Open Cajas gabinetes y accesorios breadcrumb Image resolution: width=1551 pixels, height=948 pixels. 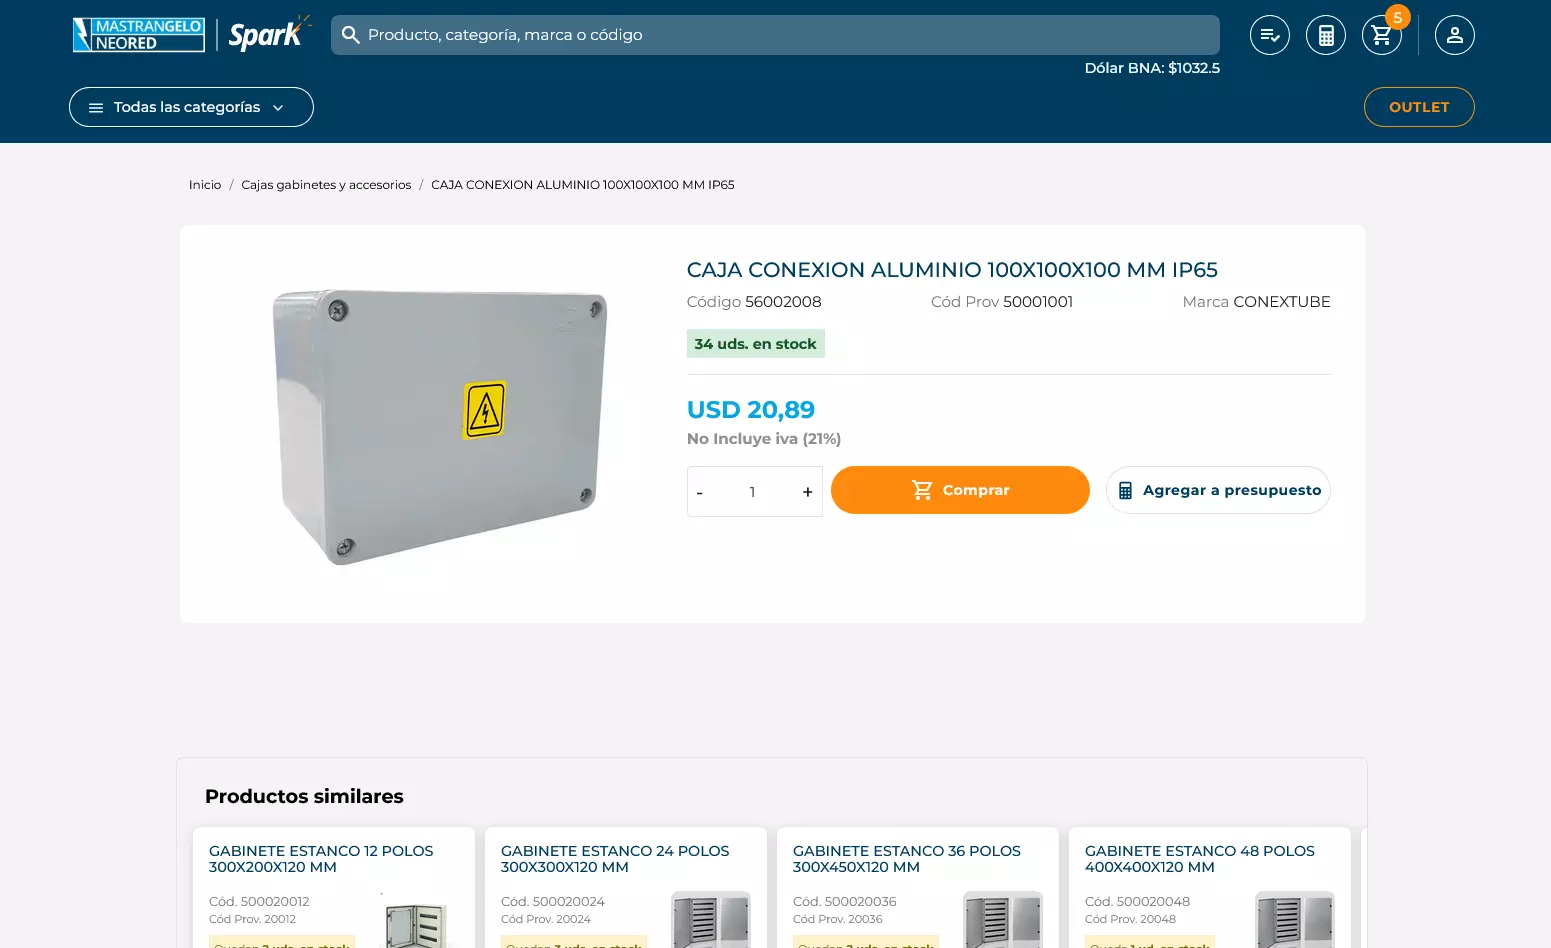(x=326, y=185)
